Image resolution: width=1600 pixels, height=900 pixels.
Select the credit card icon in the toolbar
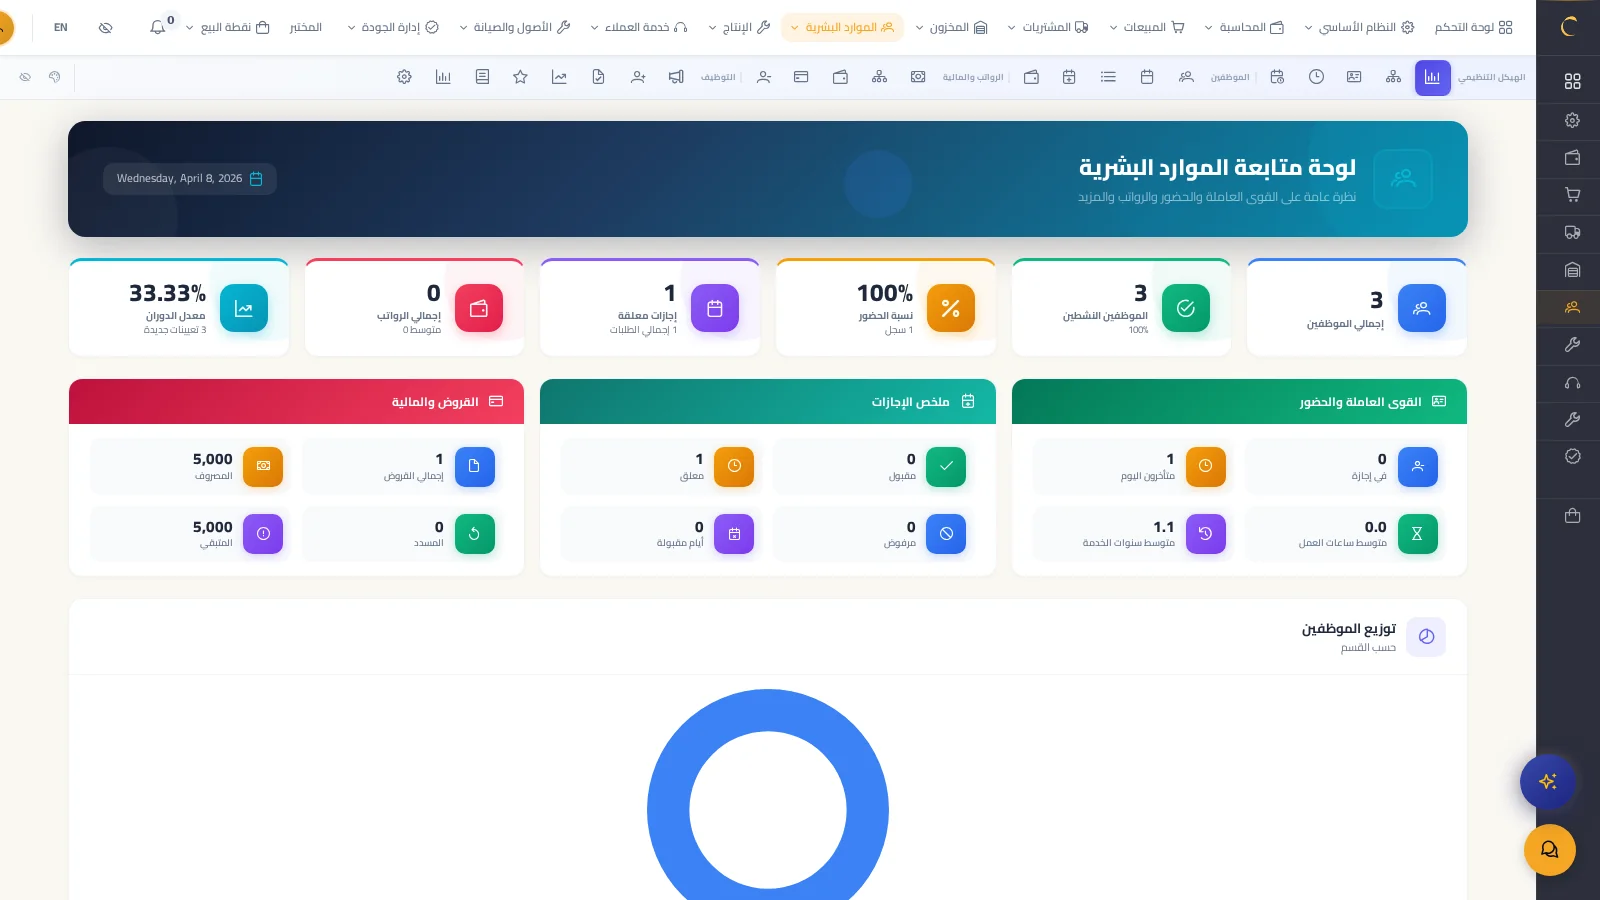801,77
